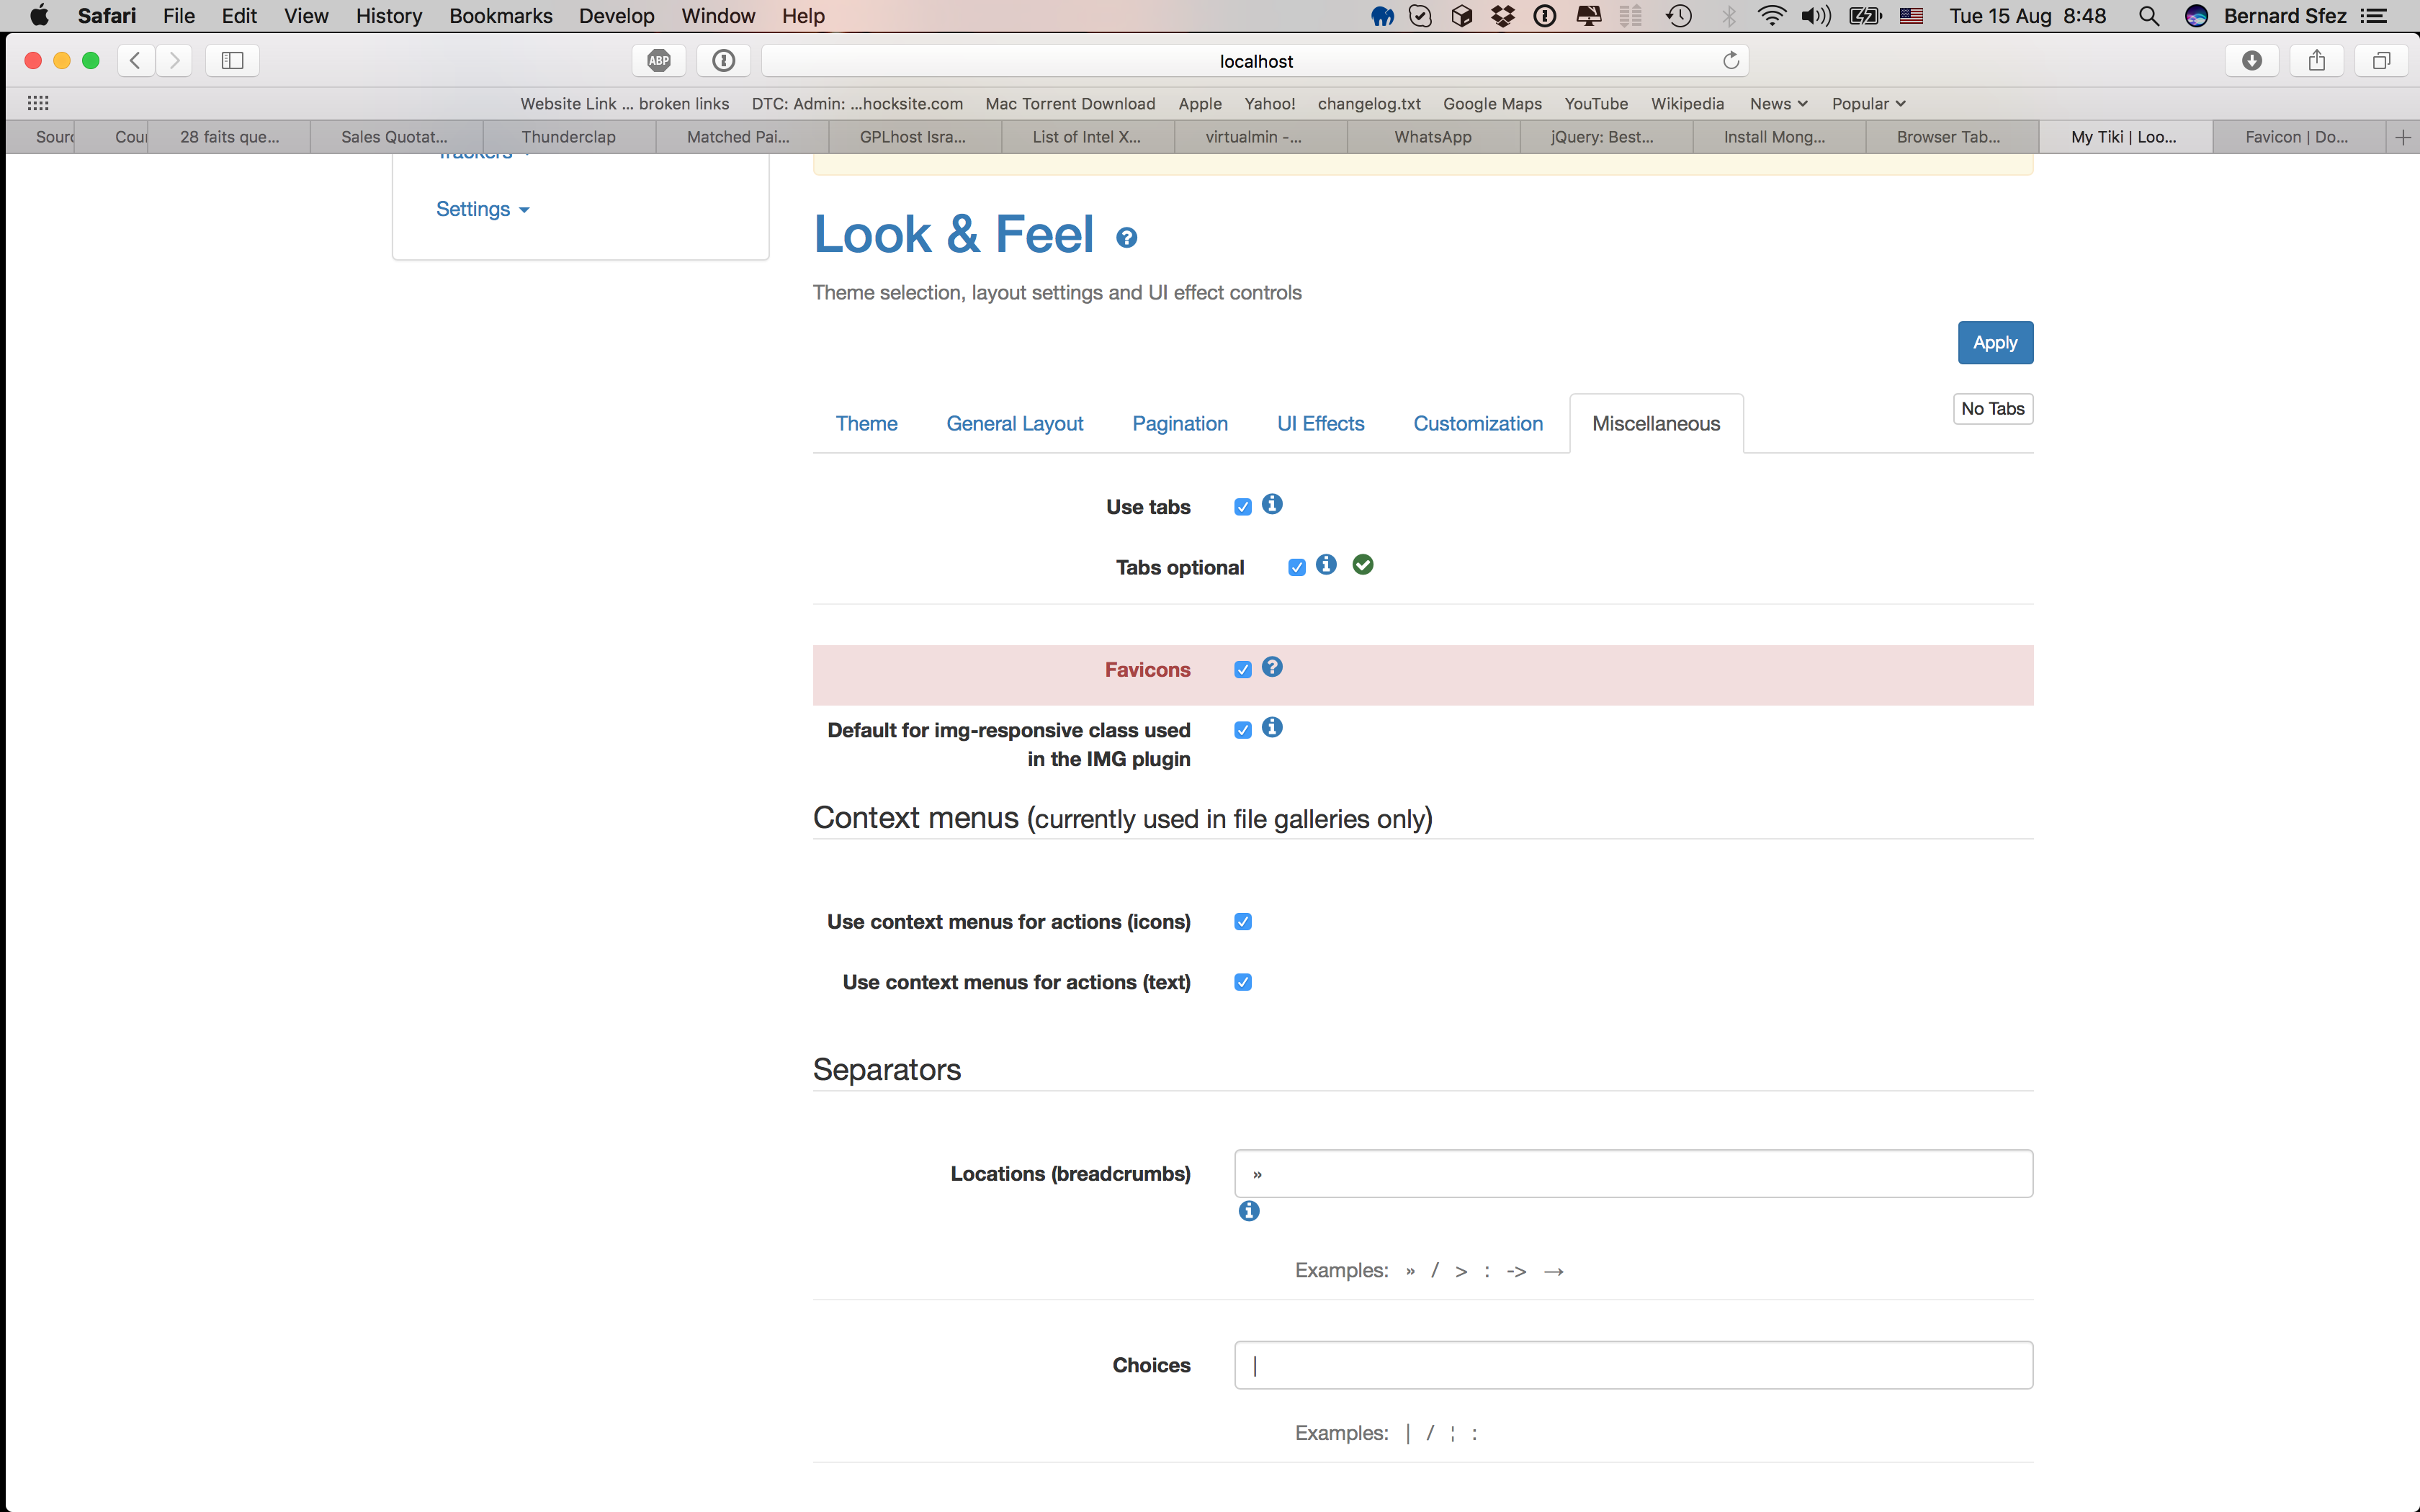The width and height of the screenshot is (2420, 1512).
Task: Click the Safari forward navigation arrow
Action: click(174, 60)
